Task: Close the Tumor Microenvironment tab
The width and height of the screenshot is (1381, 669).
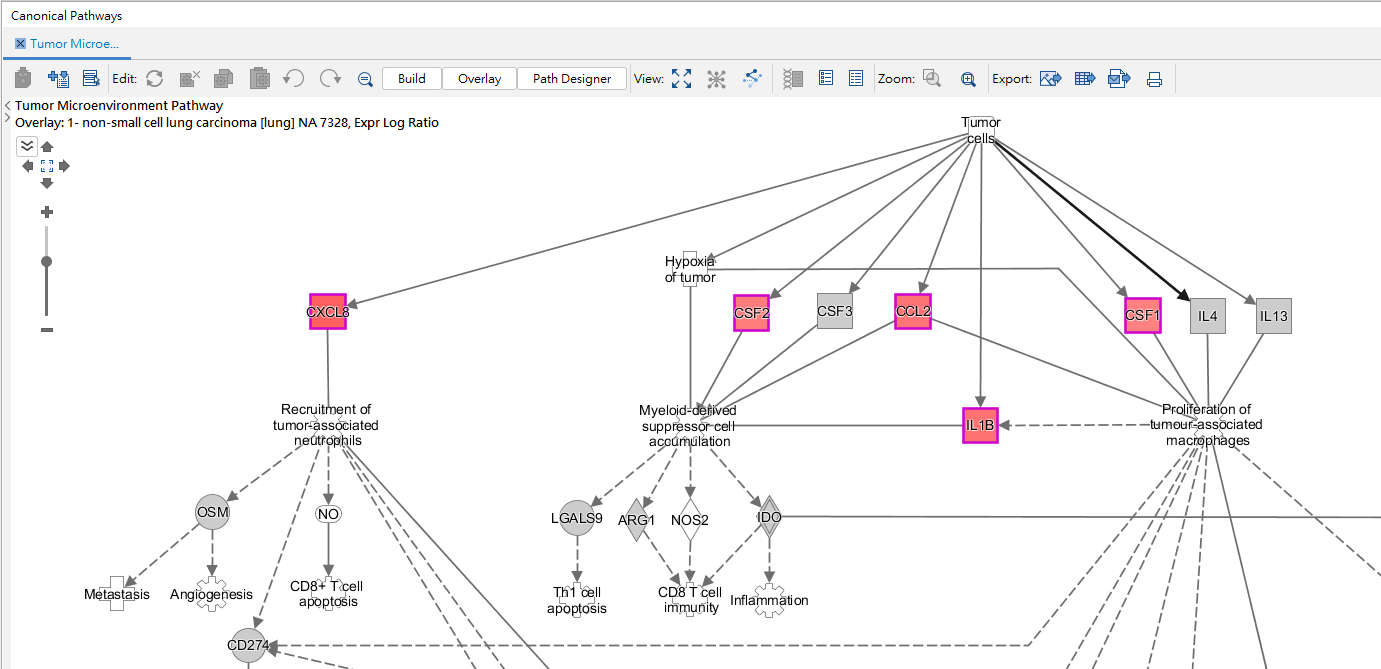Action: pos(21,44)
